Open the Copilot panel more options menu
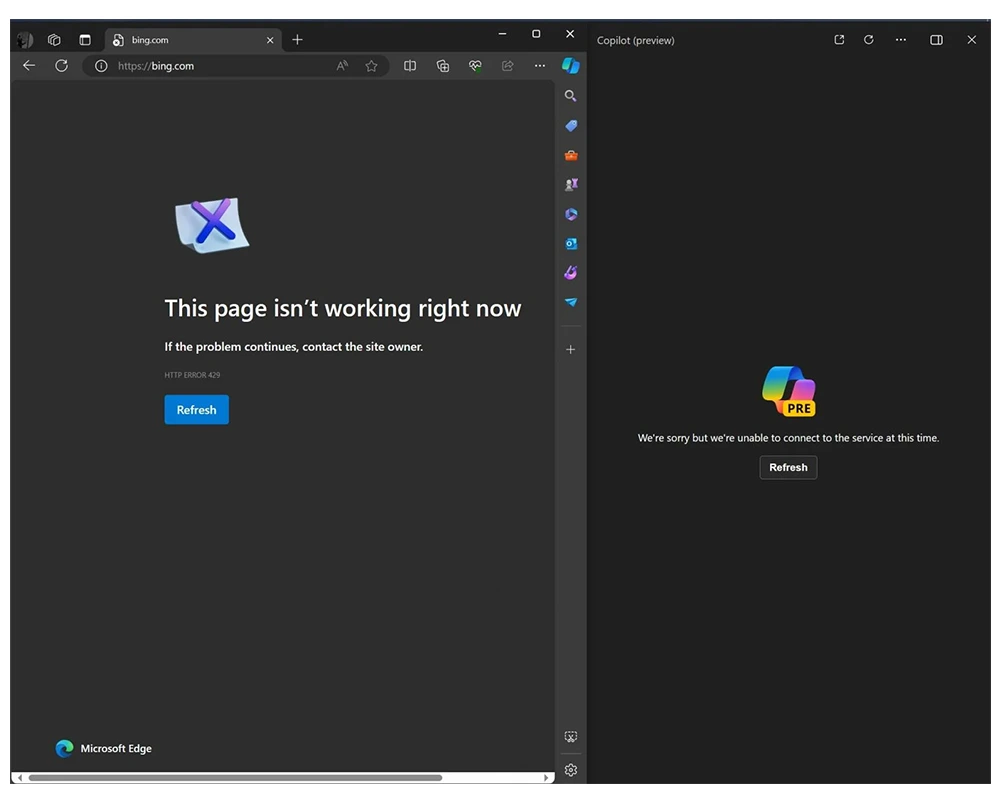Screen dimensions: 1000x802 pyautogui.click(x=901, y=40)
